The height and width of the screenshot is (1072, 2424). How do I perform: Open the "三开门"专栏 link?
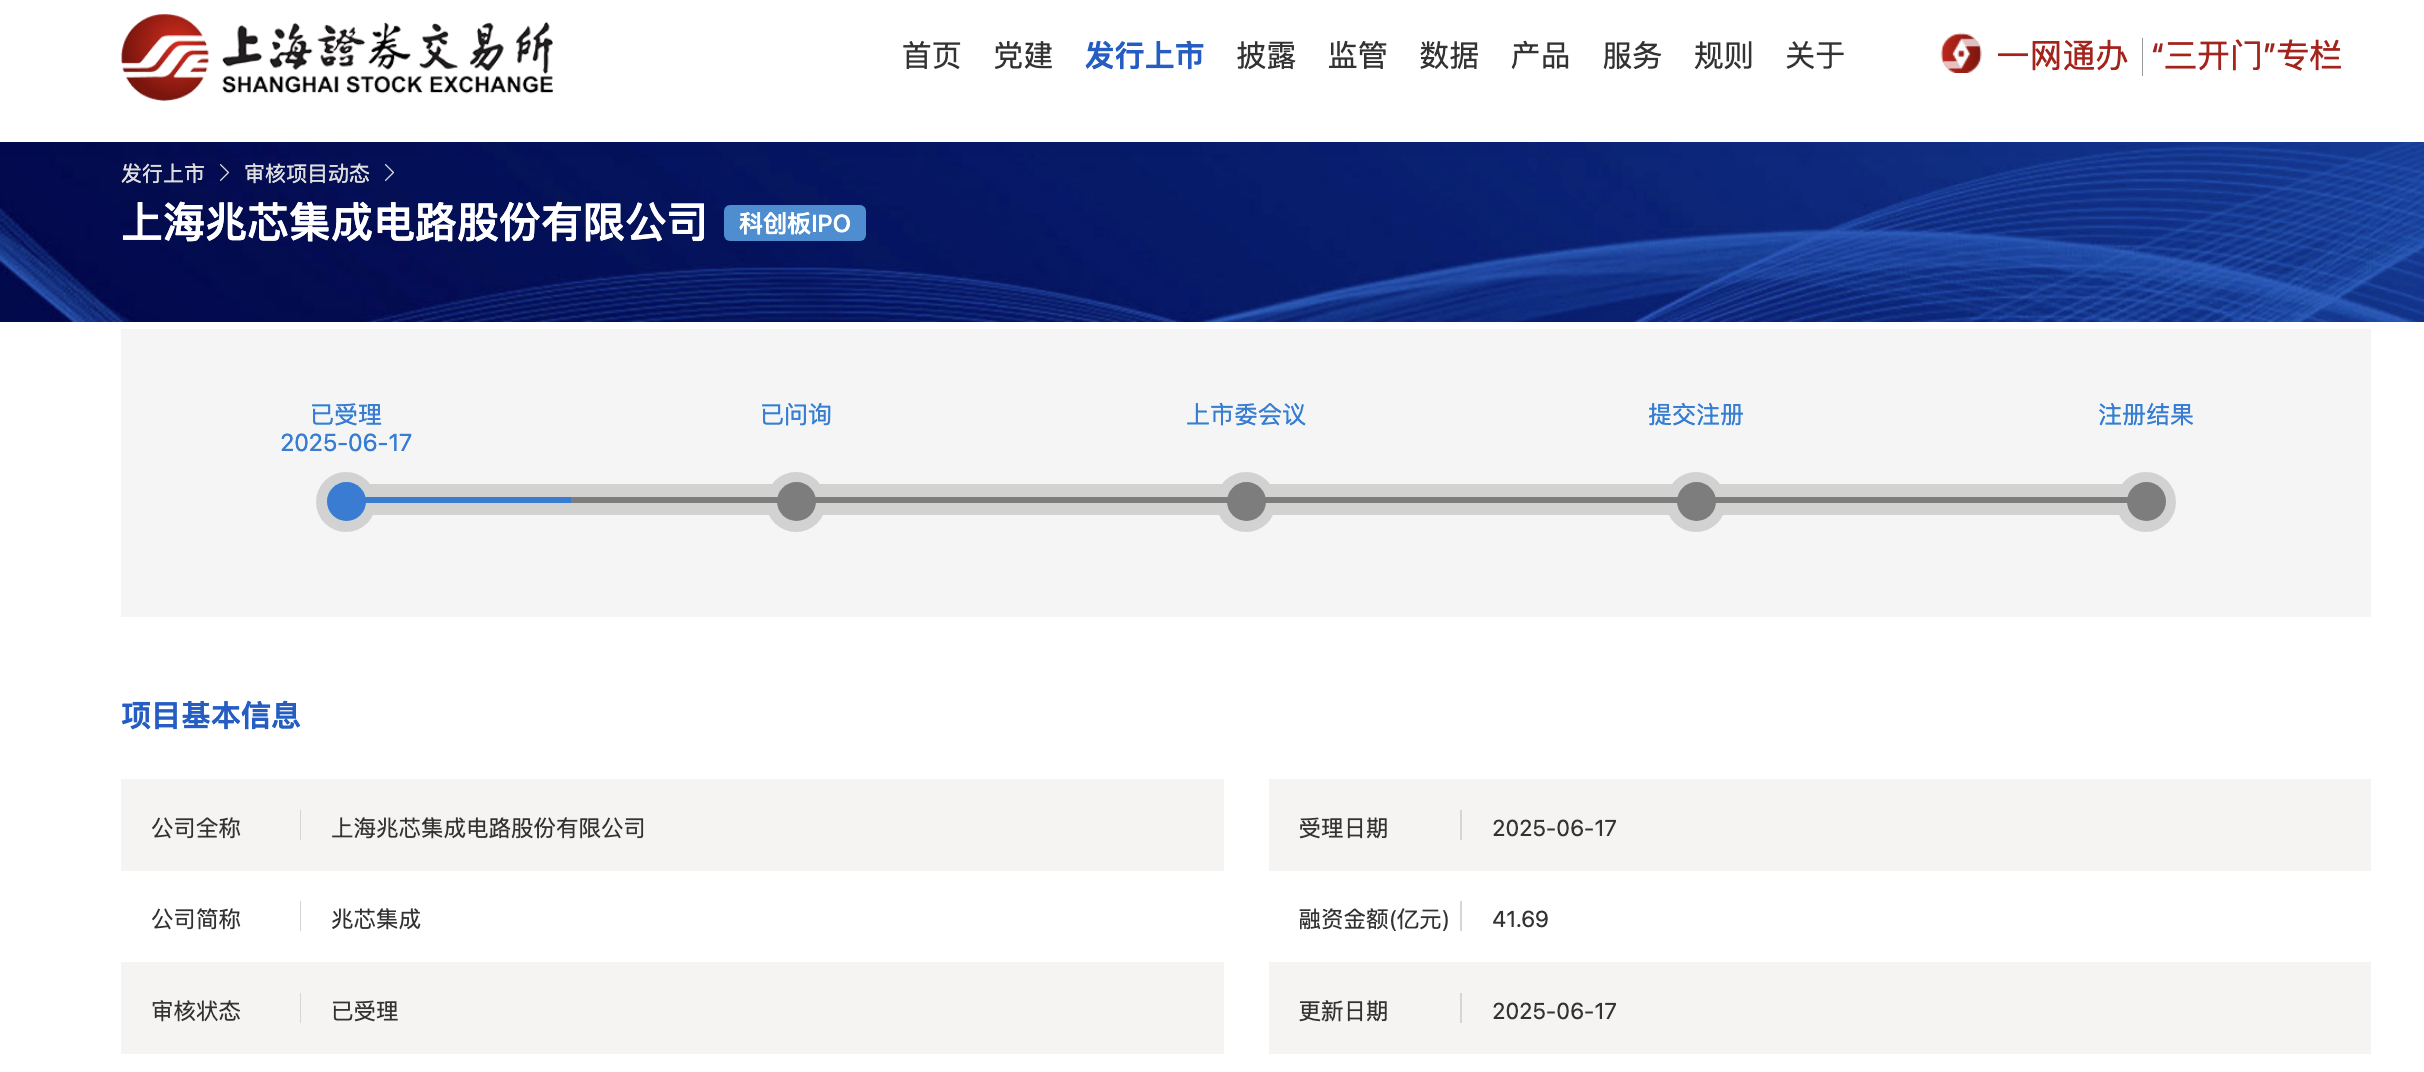(2246, 56)
